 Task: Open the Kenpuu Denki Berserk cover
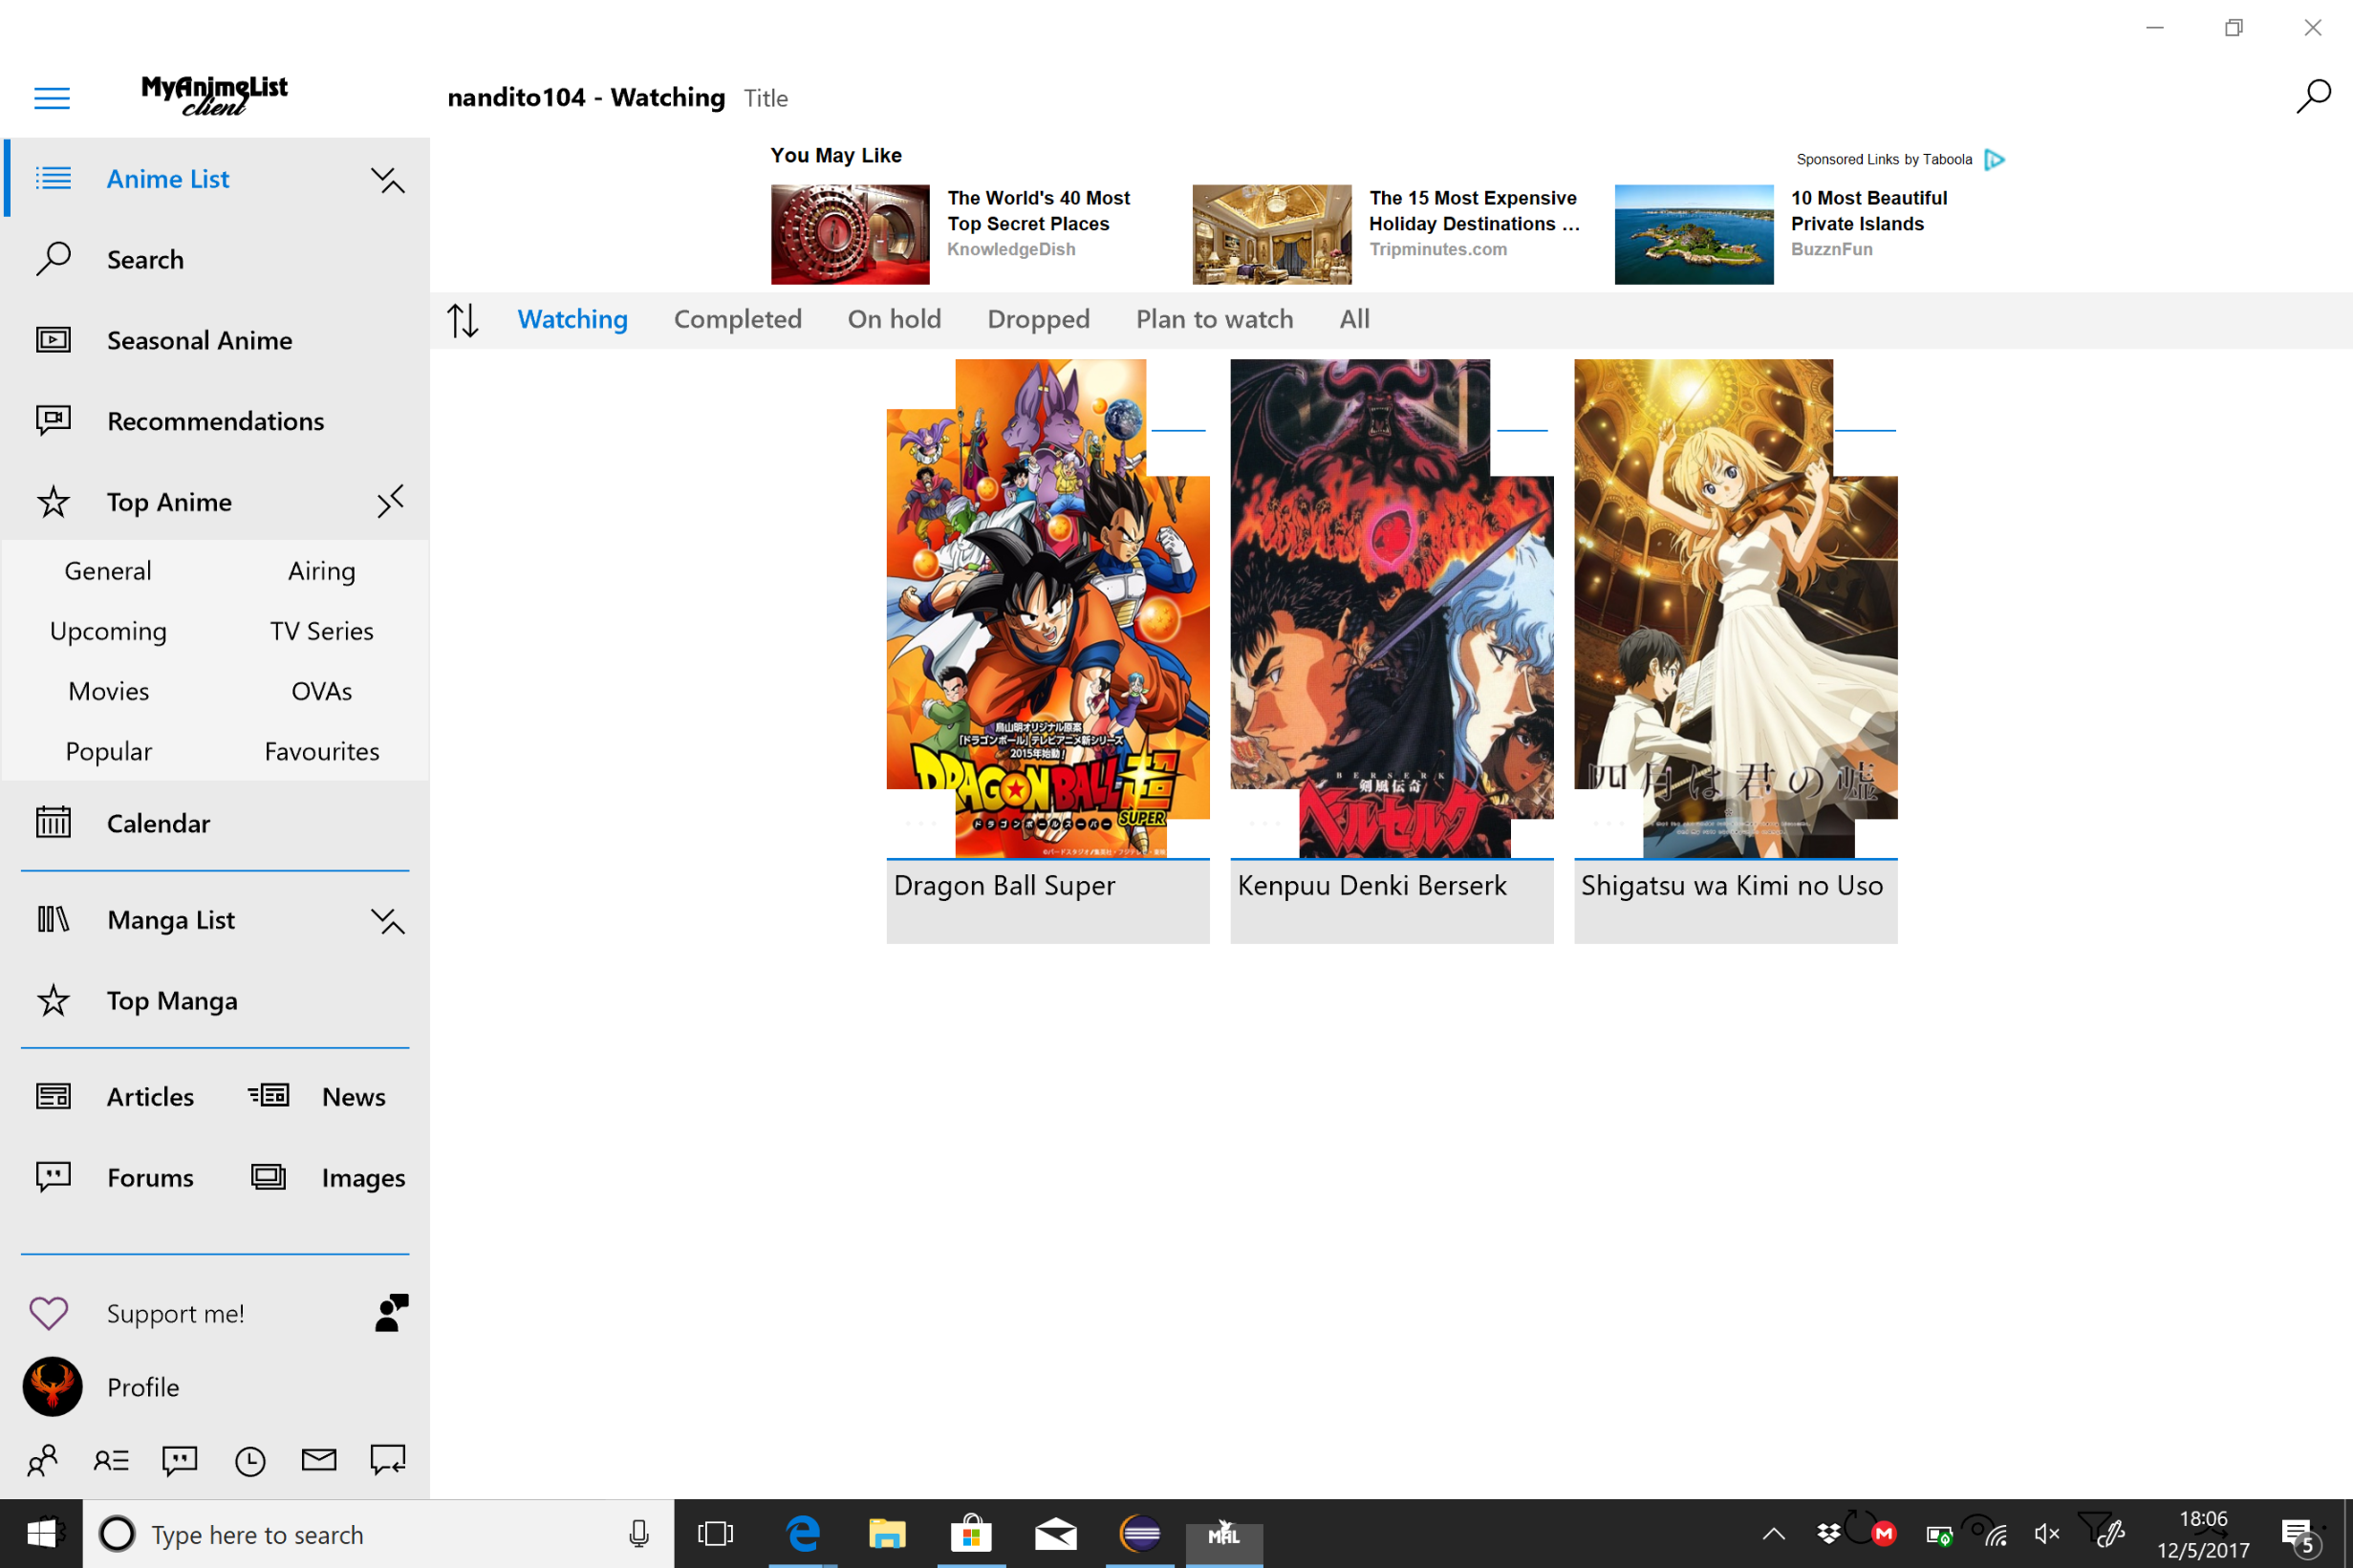click(x=1391, y=608)
